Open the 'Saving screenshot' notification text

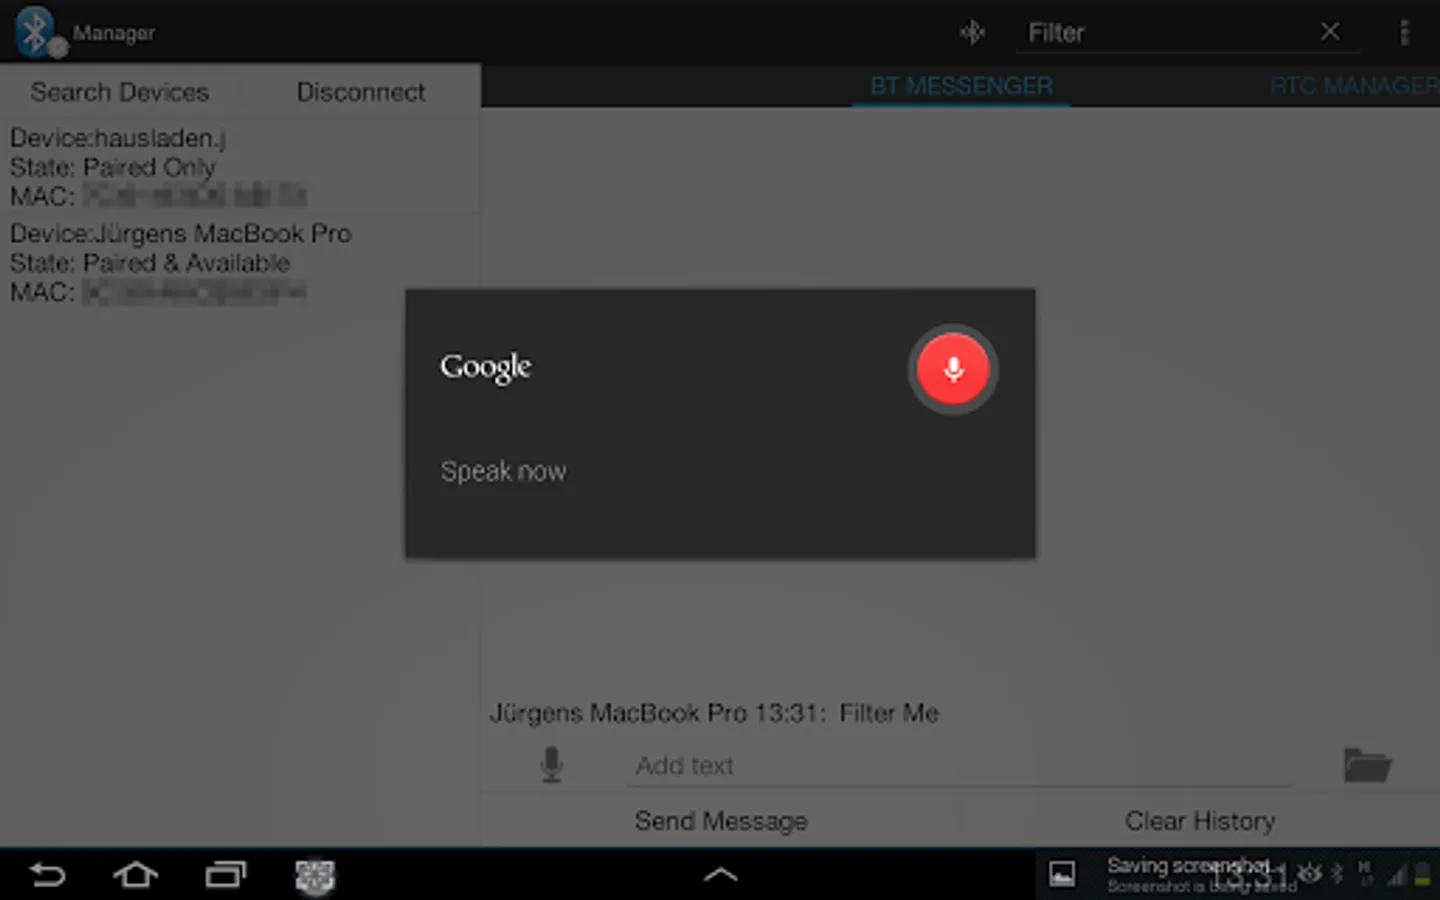click(1190, 866)
